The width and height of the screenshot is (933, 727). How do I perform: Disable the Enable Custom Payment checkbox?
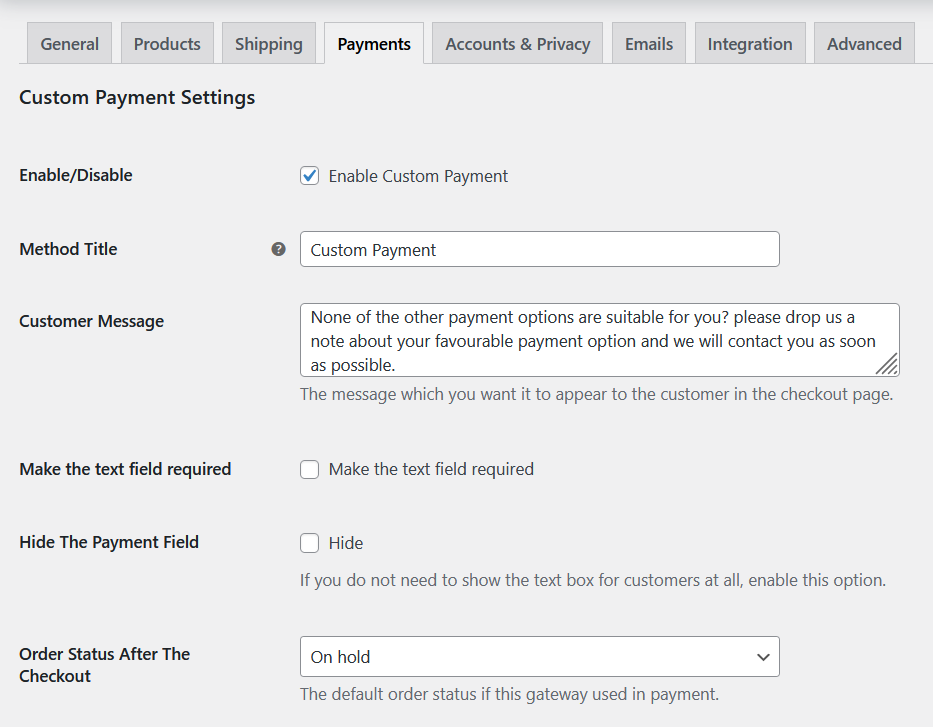click(310, 176)
